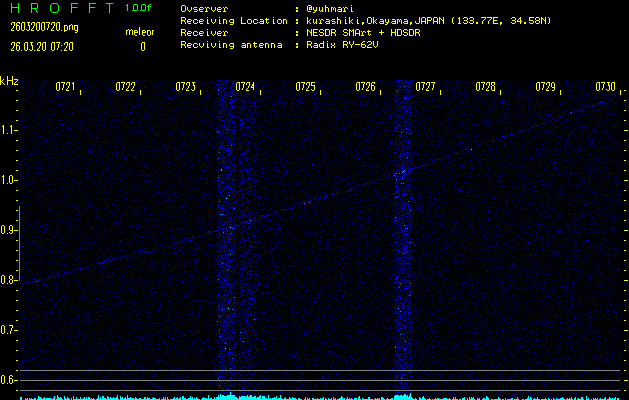Click the Ovserver label

pyautogui.click(x=204, y=9)
